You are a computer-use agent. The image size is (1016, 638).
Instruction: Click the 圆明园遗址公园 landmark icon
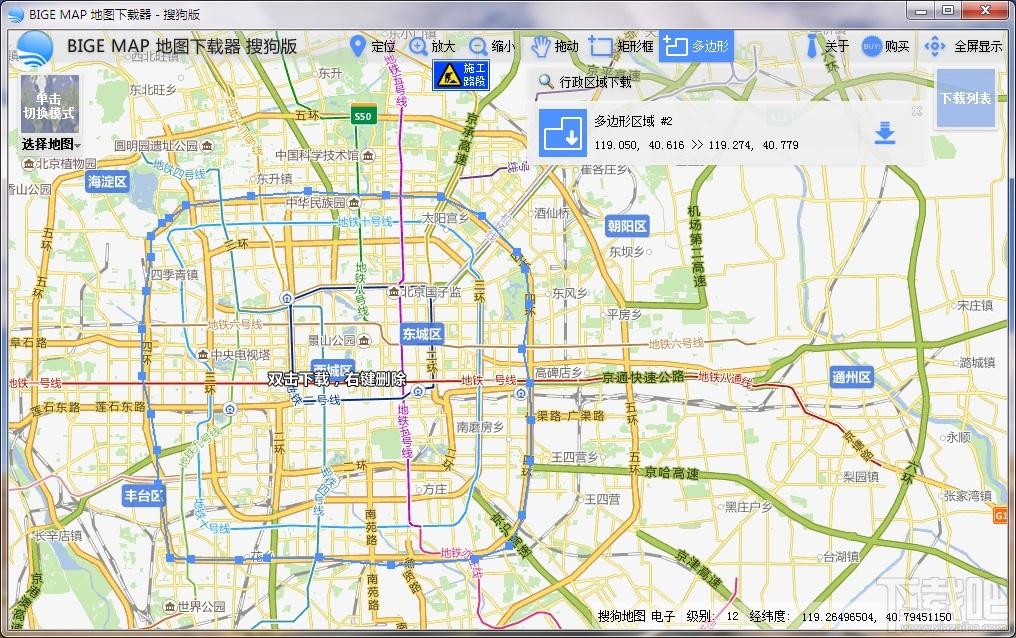click(x=207, y=146)
